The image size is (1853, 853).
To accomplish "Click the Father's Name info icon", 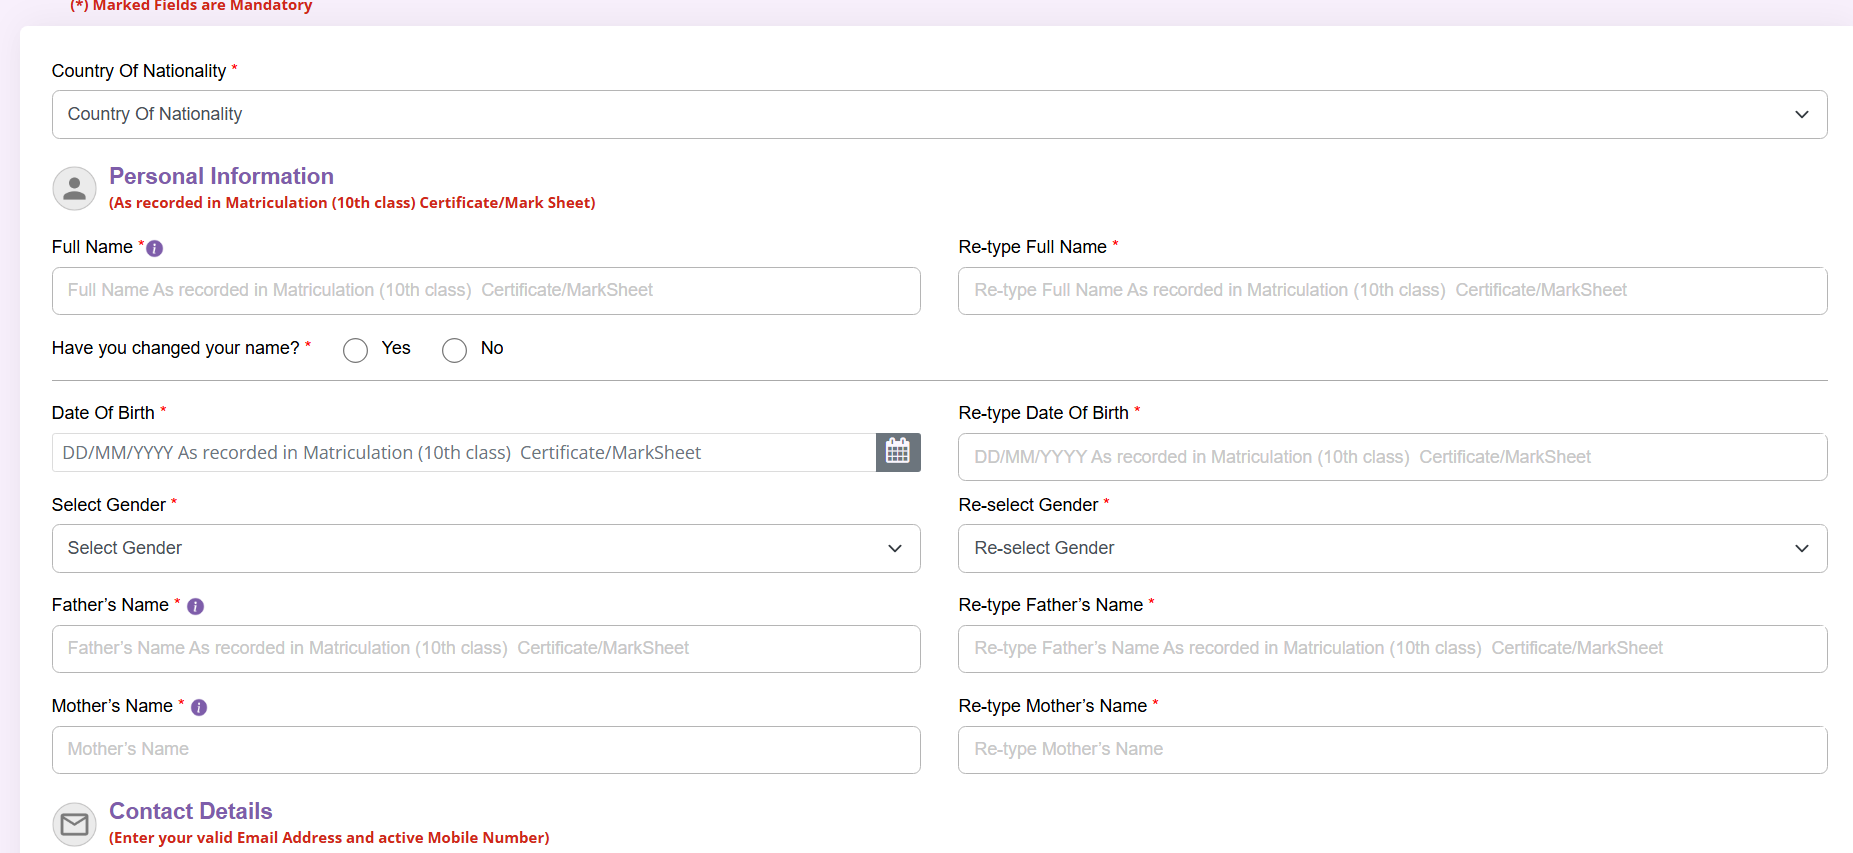I will pos(196,607).
